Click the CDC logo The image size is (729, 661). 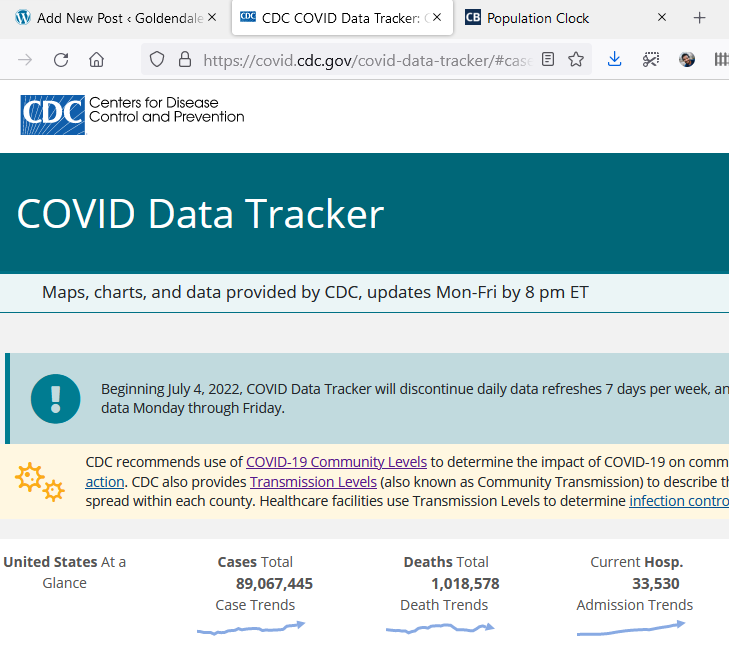[53, 115]
